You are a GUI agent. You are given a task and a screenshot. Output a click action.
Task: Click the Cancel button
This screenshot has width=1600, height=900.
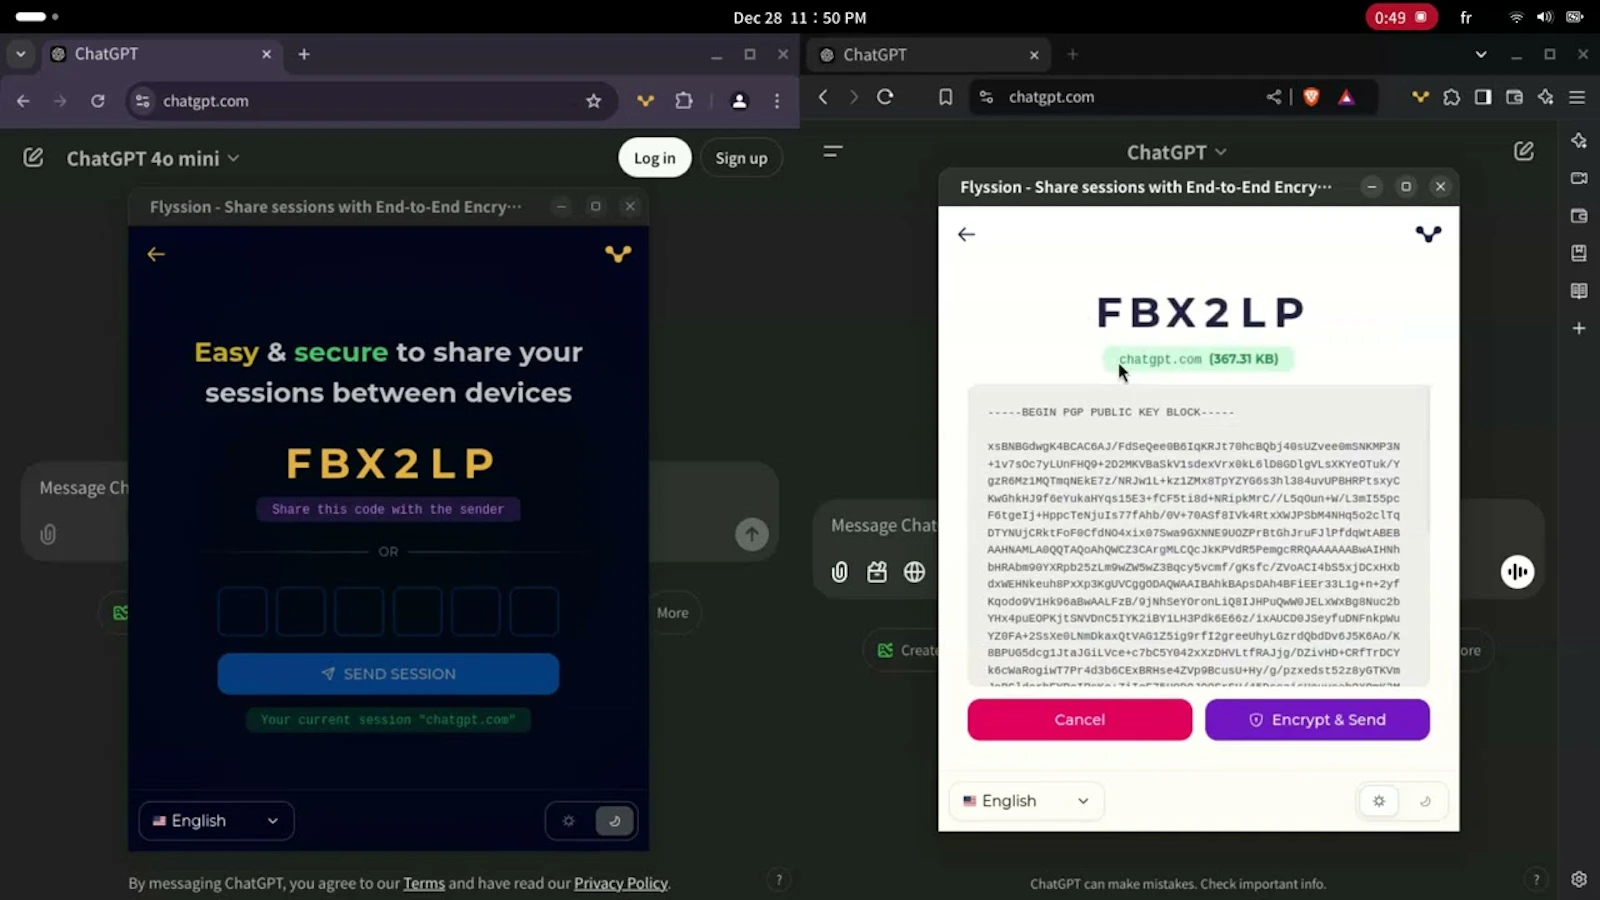coord(1080,720)
